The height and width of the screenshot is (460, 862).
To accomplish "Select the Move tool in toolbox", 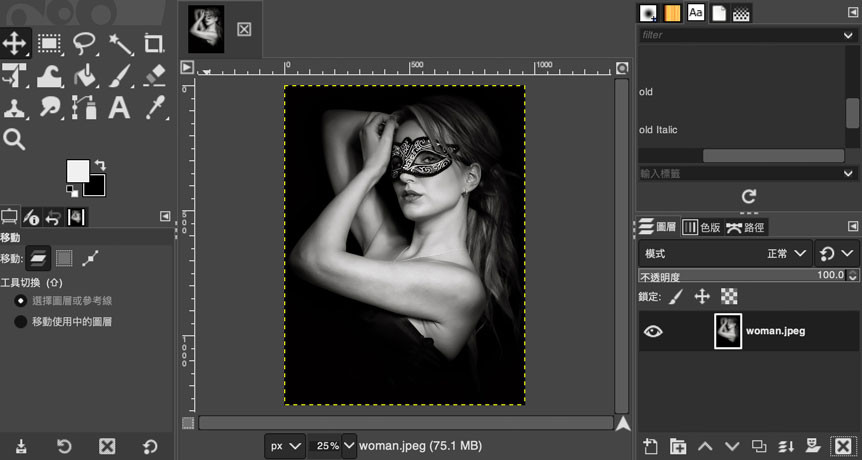I will [x=15, y=43].
